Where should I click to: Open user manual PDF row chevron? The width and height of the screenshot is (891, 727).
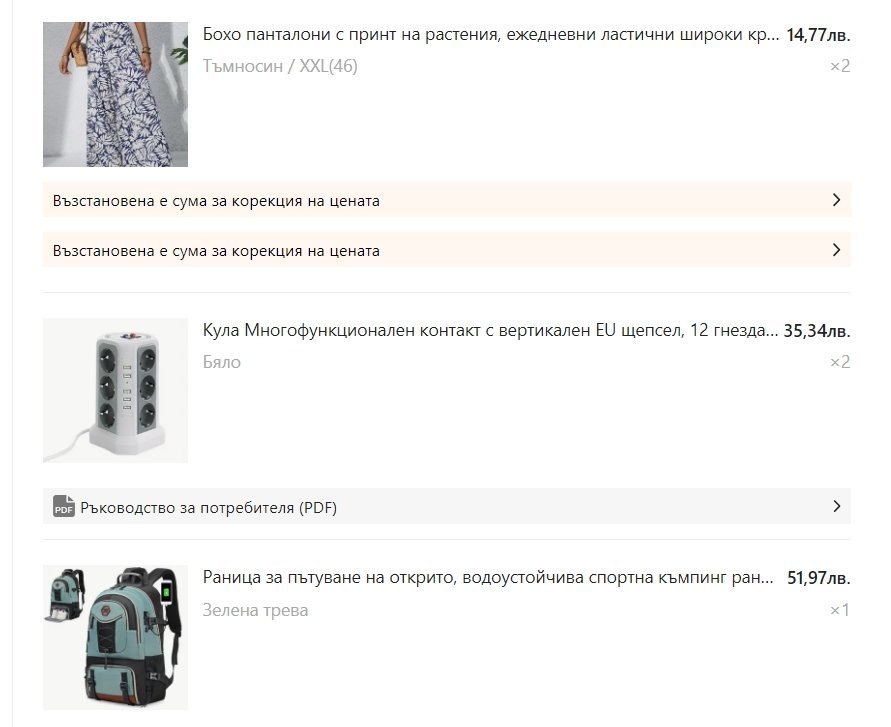[836, 506]
